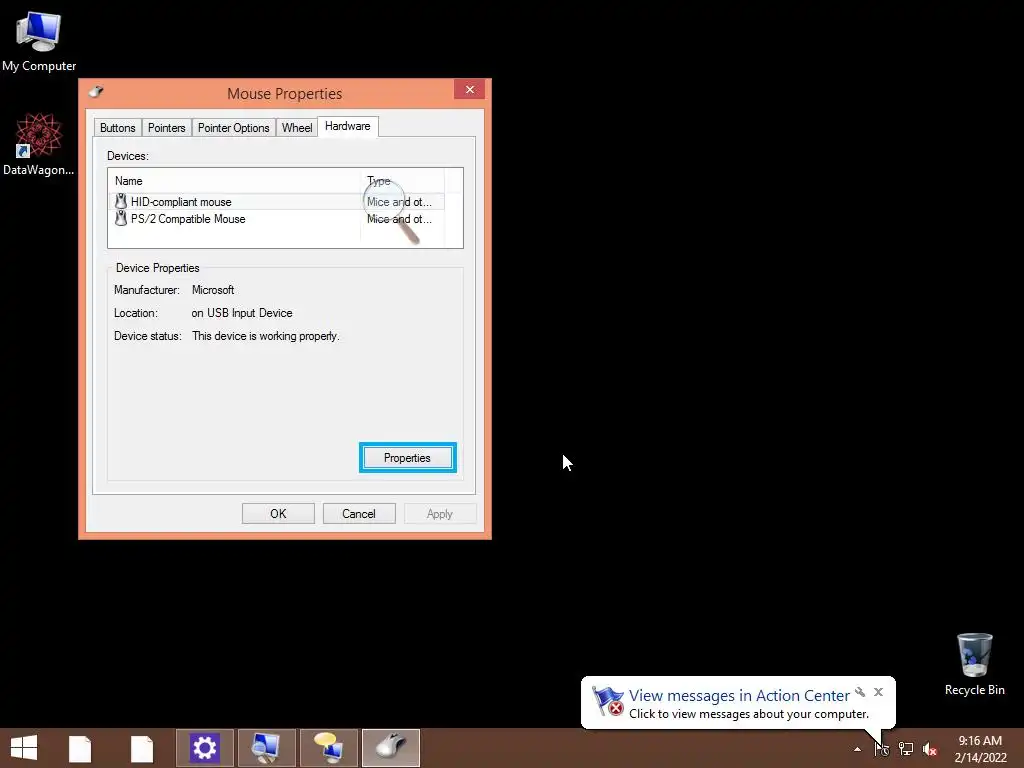Viewport: 1024px width, 768px height.
Task: Select the Hardware tab
Action: [x=347, y=126]
